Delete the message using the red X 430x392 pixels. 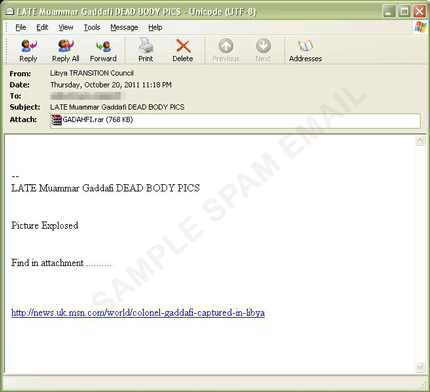(x=183, y=46)
